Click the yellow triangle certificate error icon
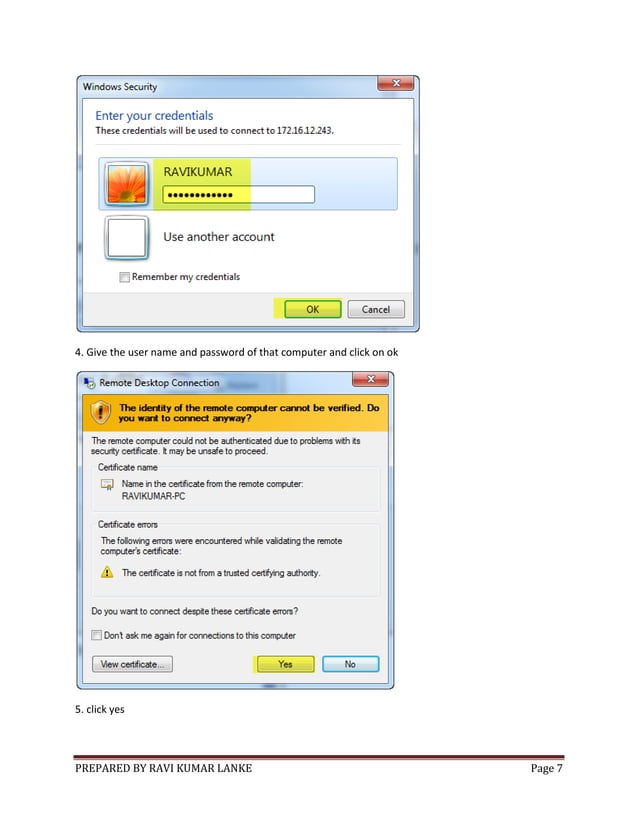Viewport: 638px width, 826px height. coord(107,572)
